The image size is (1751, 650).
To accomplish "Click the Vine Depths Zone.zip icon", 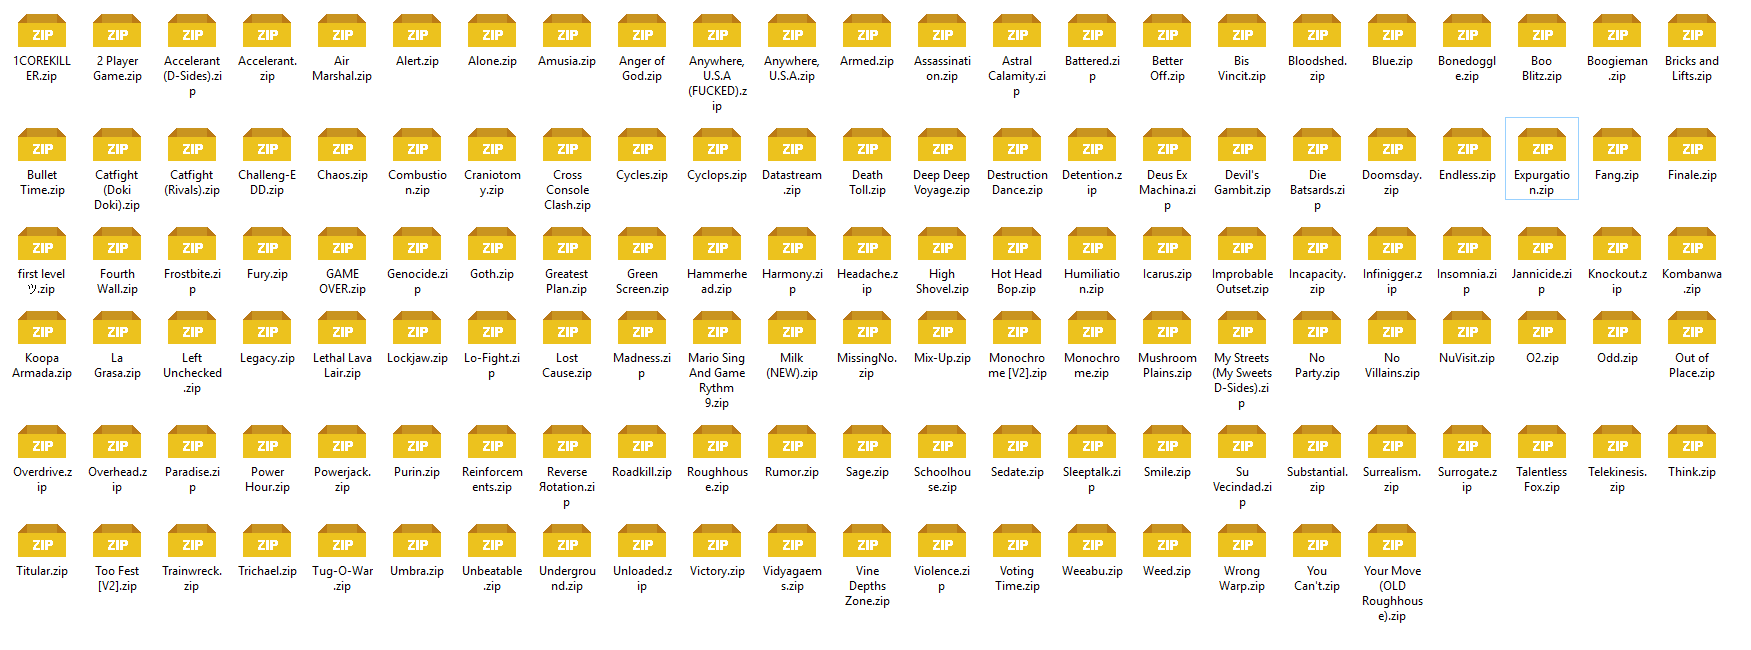I will 867,542.
